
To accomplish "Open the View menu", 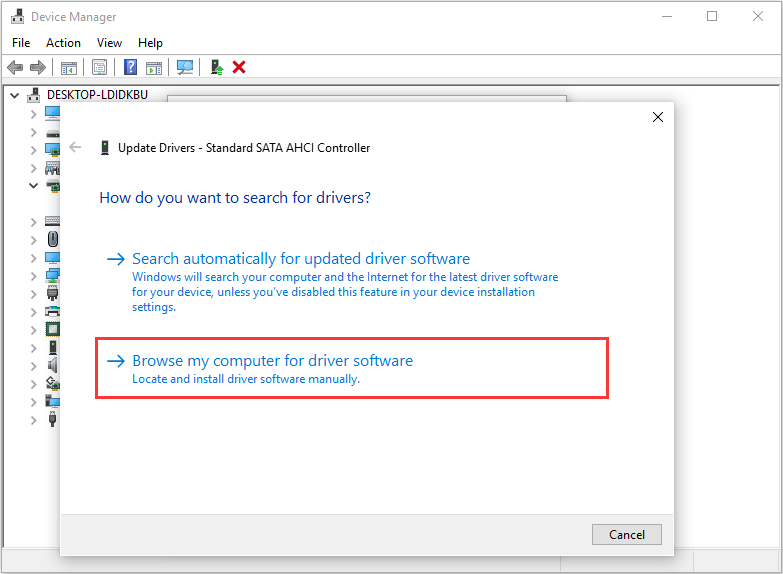I will point(109,43).
